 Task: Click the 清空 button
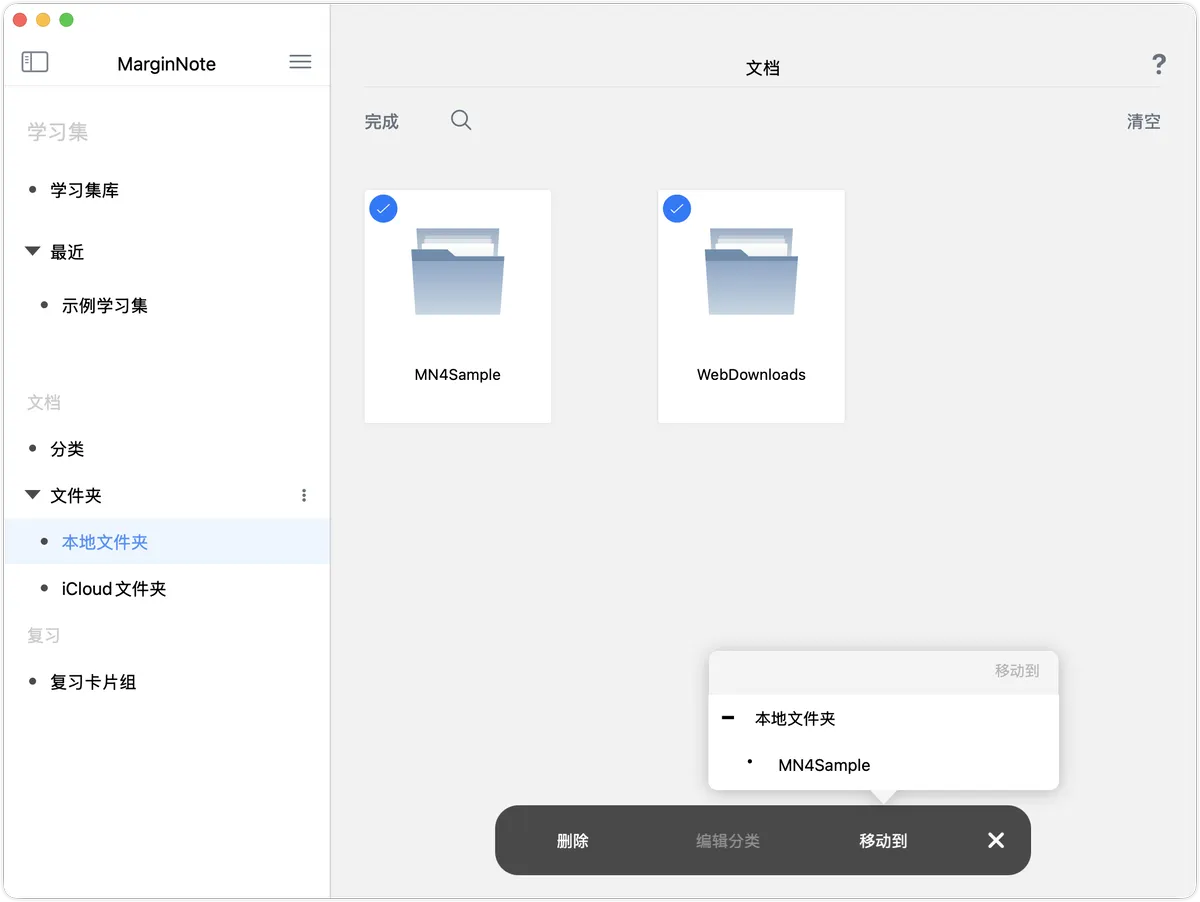coord(1144,121)
